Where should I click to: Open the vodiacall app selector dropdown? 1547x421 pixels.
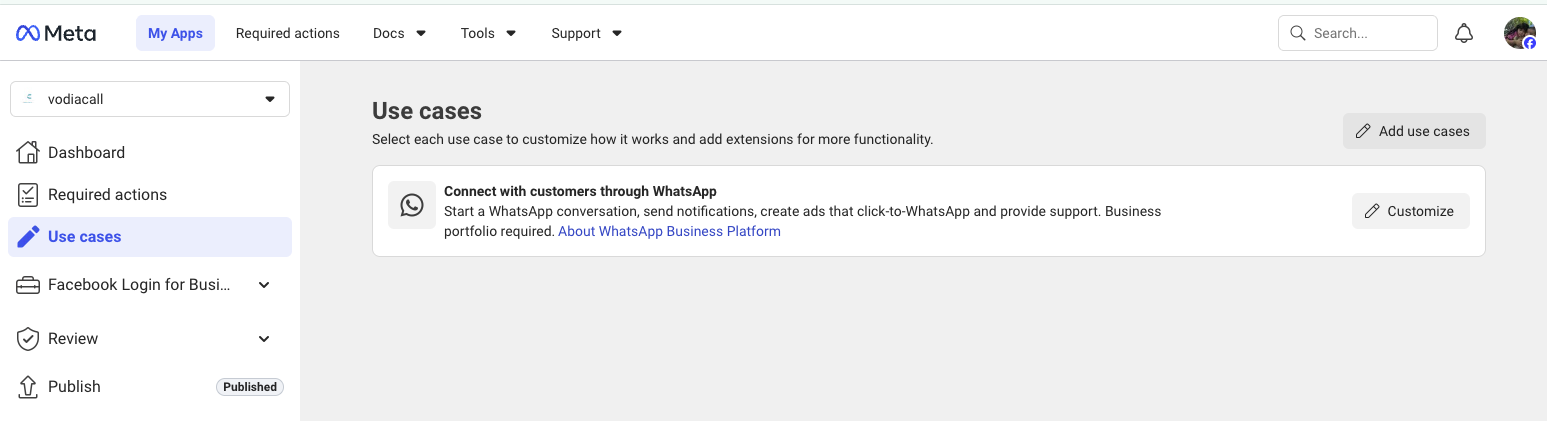click(150, 99)
